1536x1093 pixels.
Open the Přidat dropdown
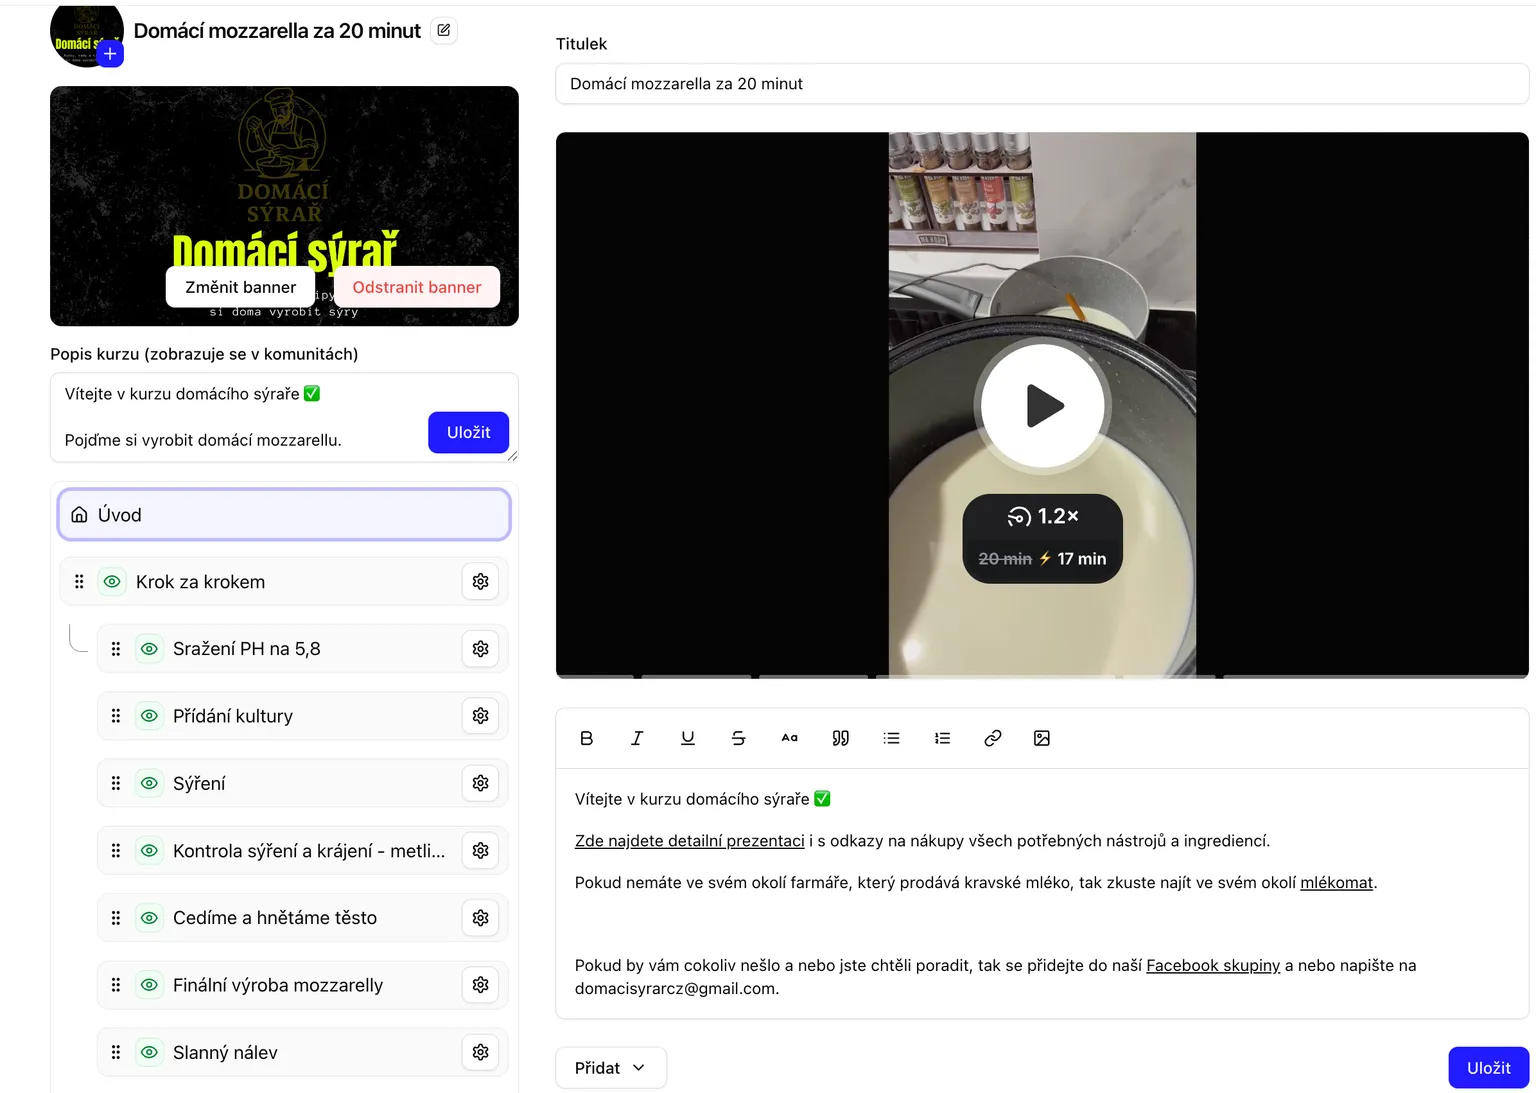click(x=610, y=1068)
